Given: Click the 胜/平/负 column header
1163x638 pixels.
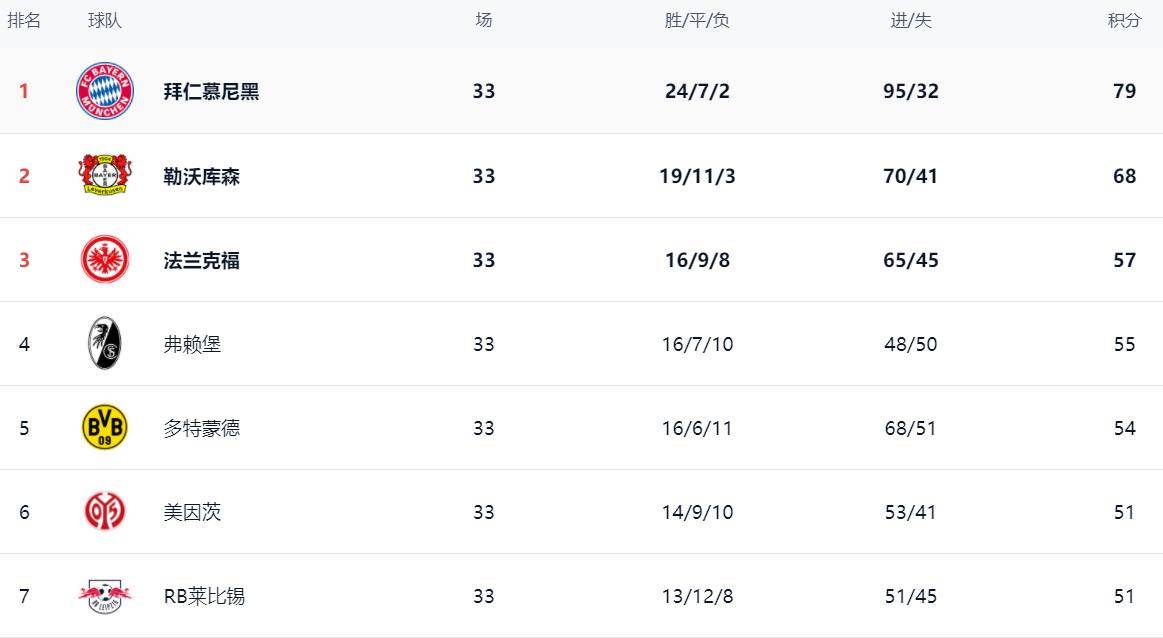Looking at the screenshot, I should click(697, 21).
